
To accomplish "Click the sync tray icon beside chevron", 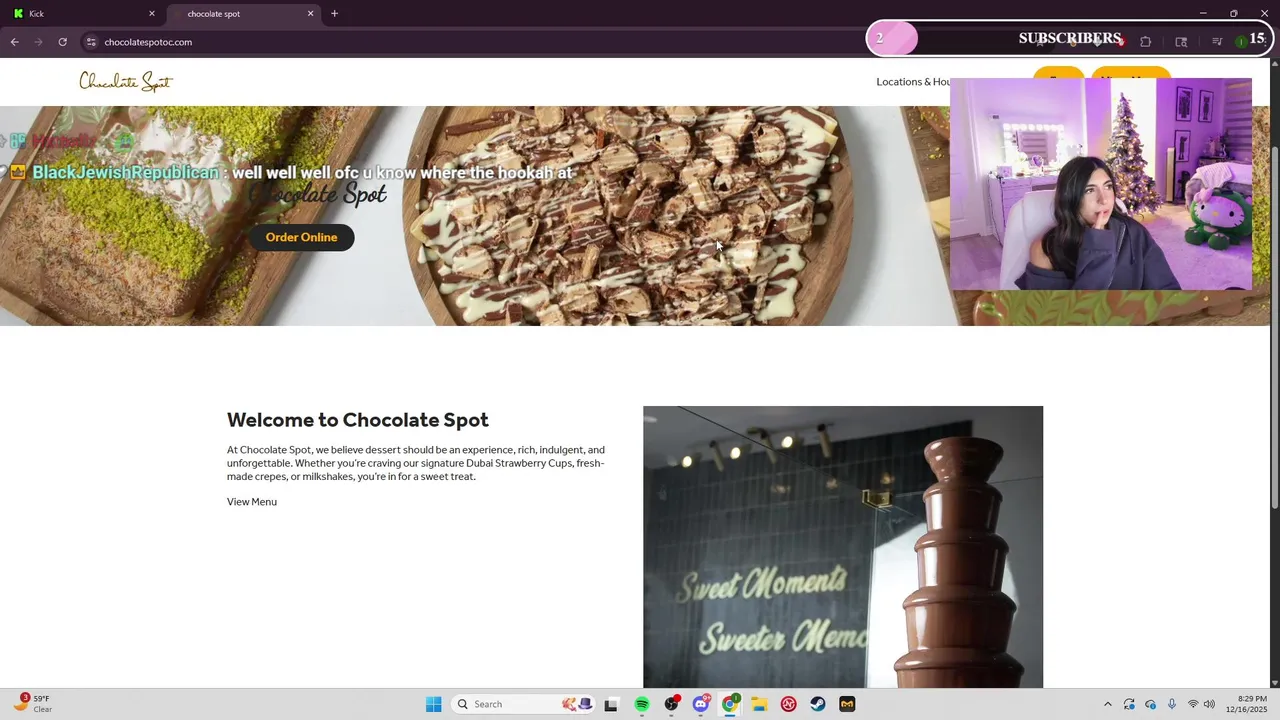I will [x=1129, y=704].
